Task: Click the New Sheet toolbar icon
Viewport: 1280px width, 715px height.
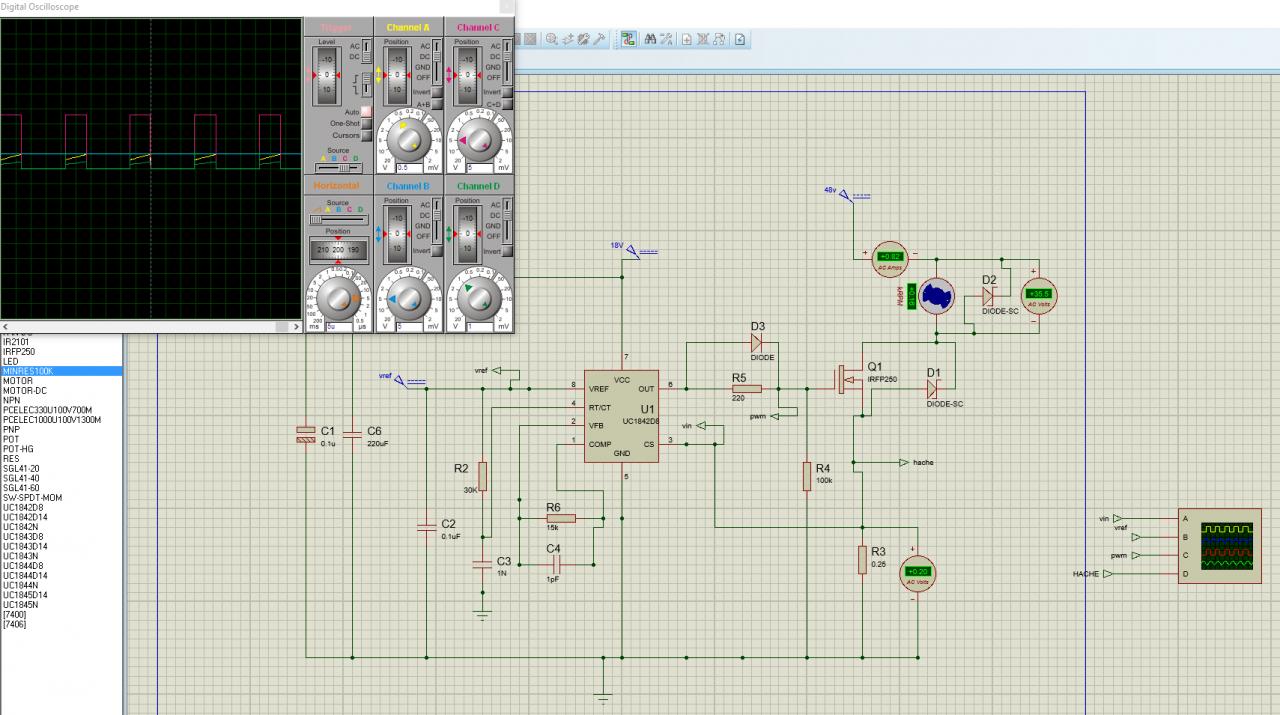Action: point(687,40)
